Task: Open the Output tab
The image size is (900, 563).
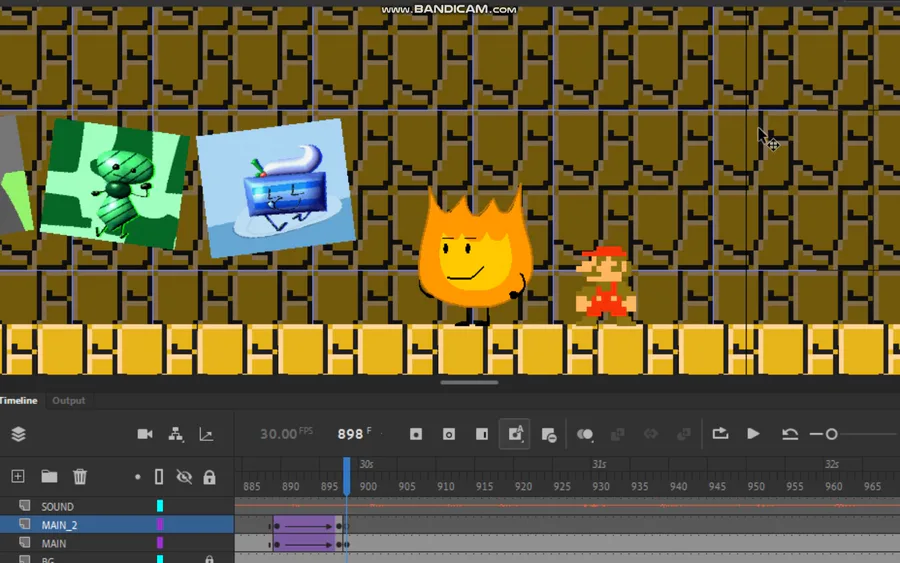Action: pyautogui.click(x=68, y=401)
